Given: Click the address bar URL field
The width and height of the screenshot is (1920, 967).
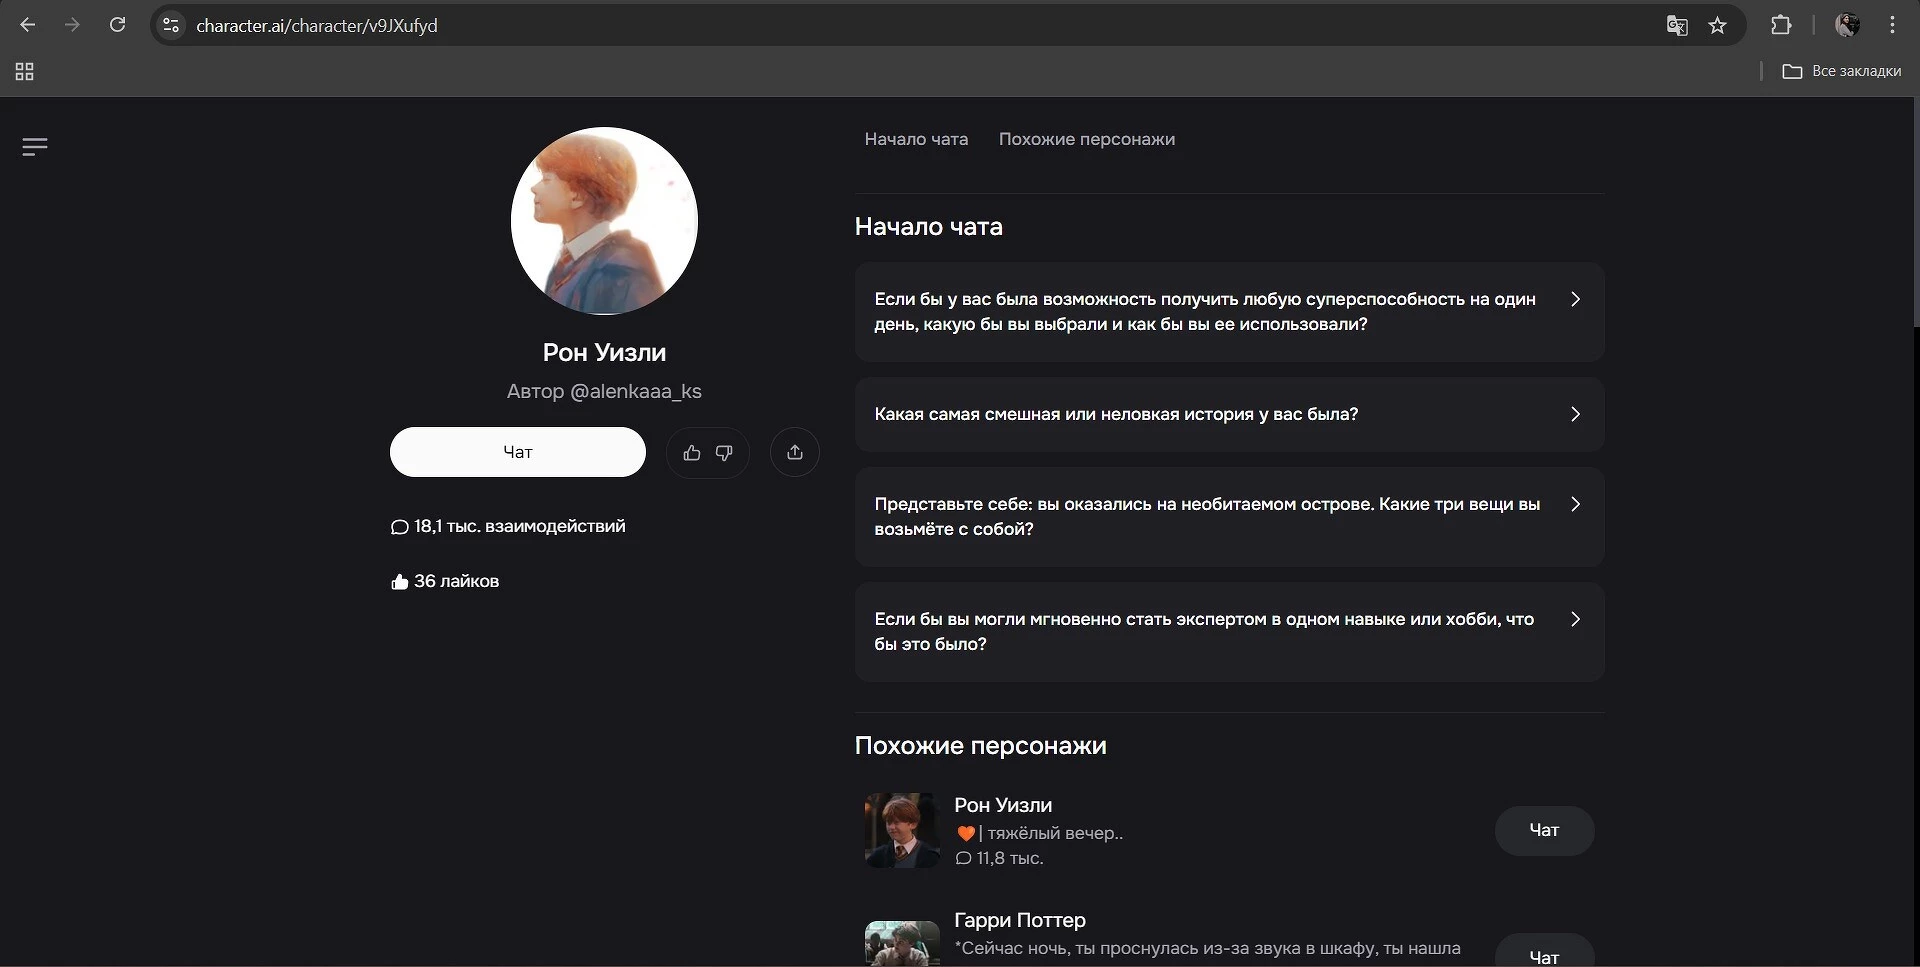Looking at the screenshot, I should (800, 26).
